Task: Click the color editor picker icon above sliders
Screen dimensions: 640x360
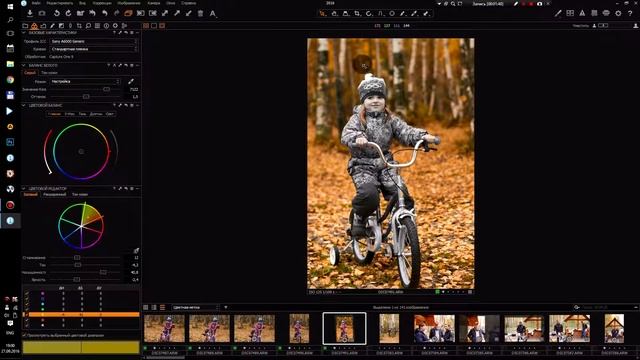Action: [136, 251]
